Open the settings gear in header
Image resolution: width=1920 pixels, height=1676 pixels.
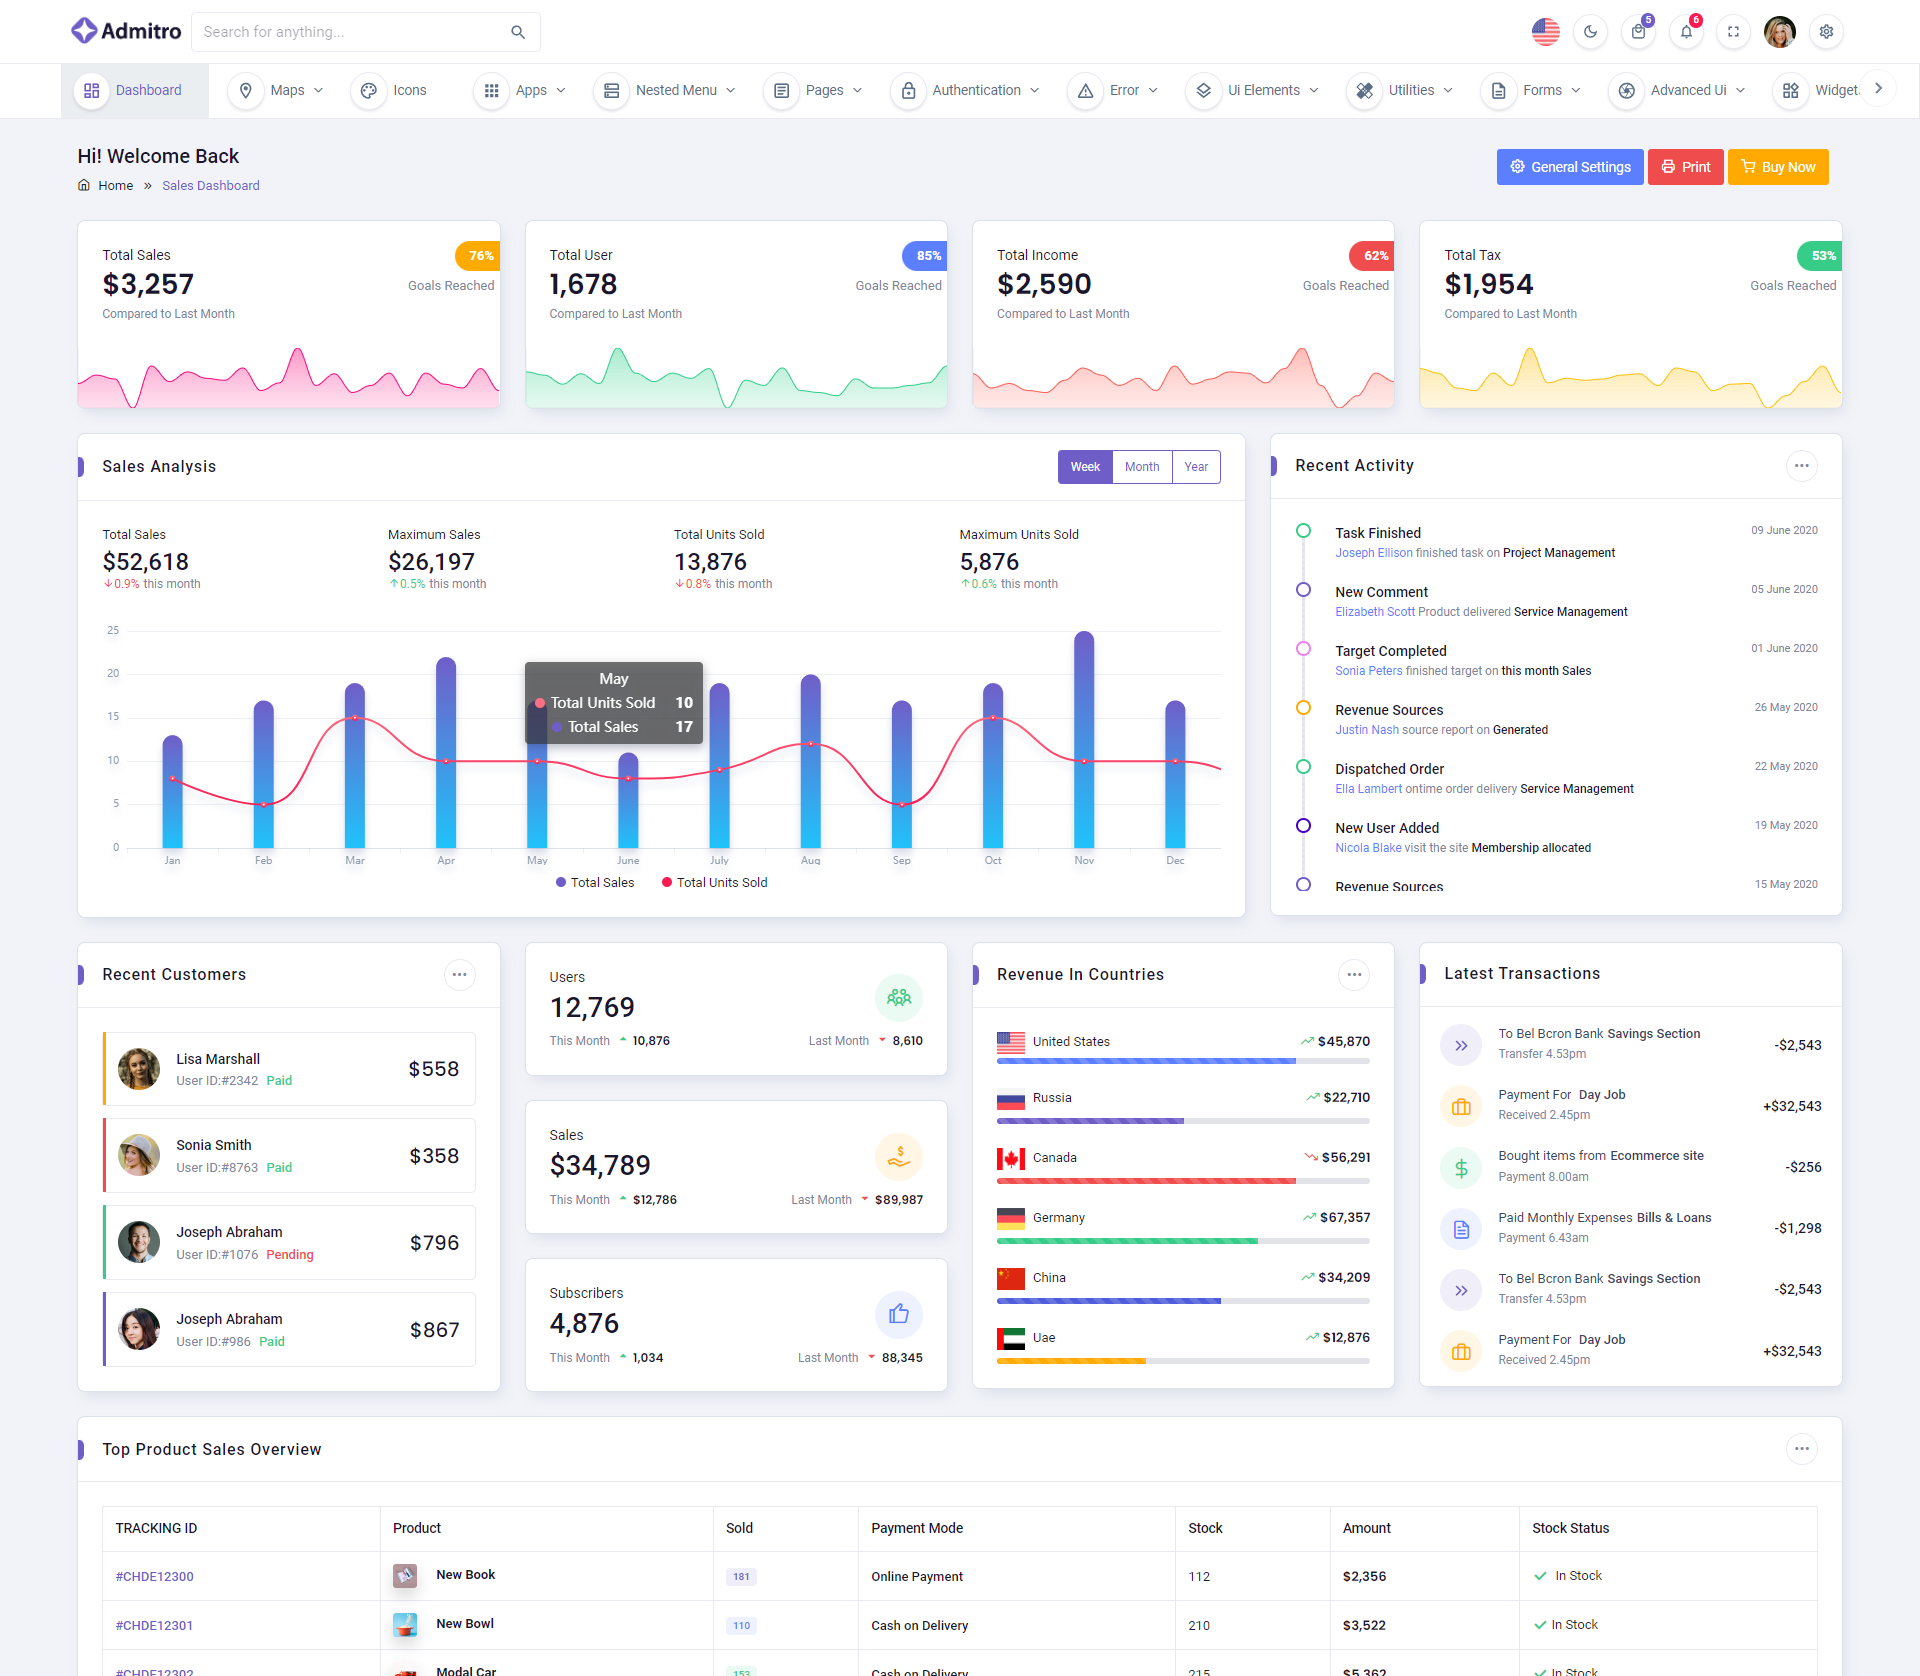pos(1826,32)
